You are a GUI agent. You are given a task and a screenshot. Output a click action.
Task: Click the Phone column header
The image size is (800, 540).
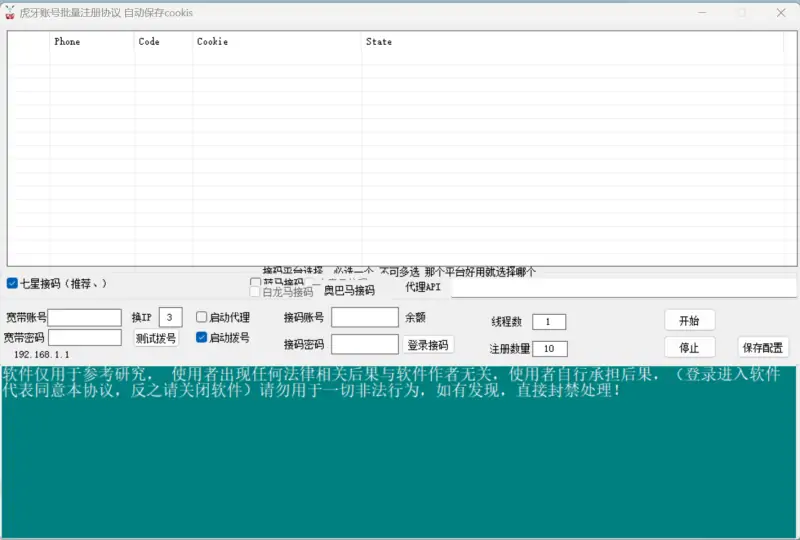(x=92, y=42)
